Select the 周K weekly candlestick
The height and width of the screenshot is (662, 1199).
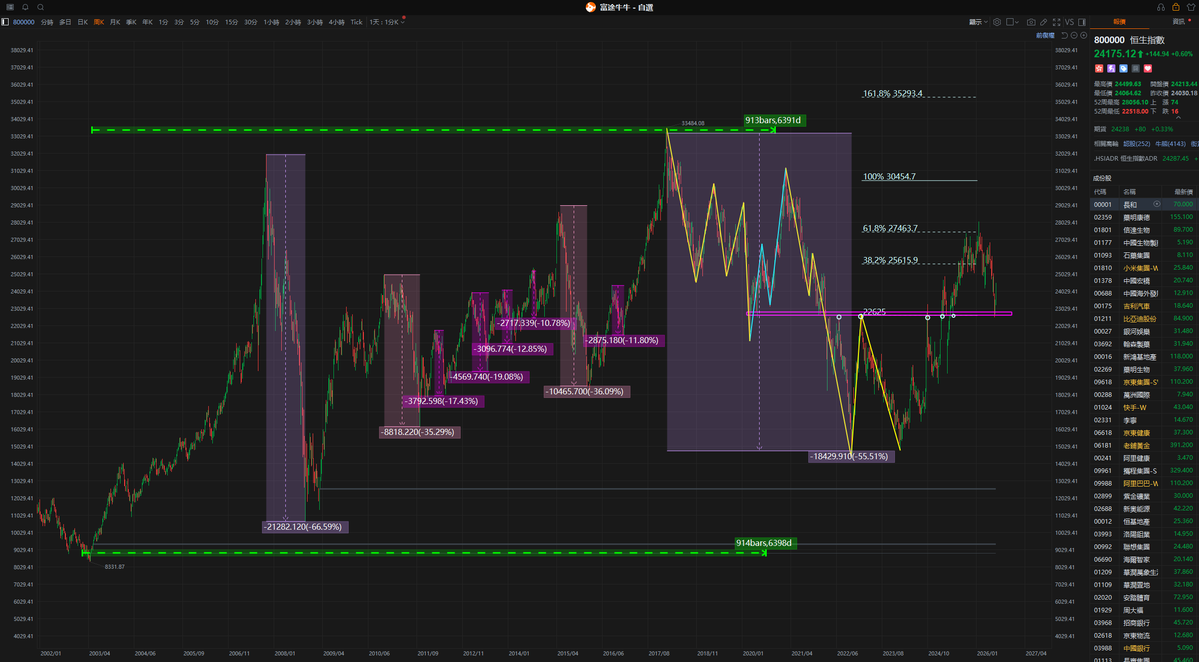click(99, 22)
